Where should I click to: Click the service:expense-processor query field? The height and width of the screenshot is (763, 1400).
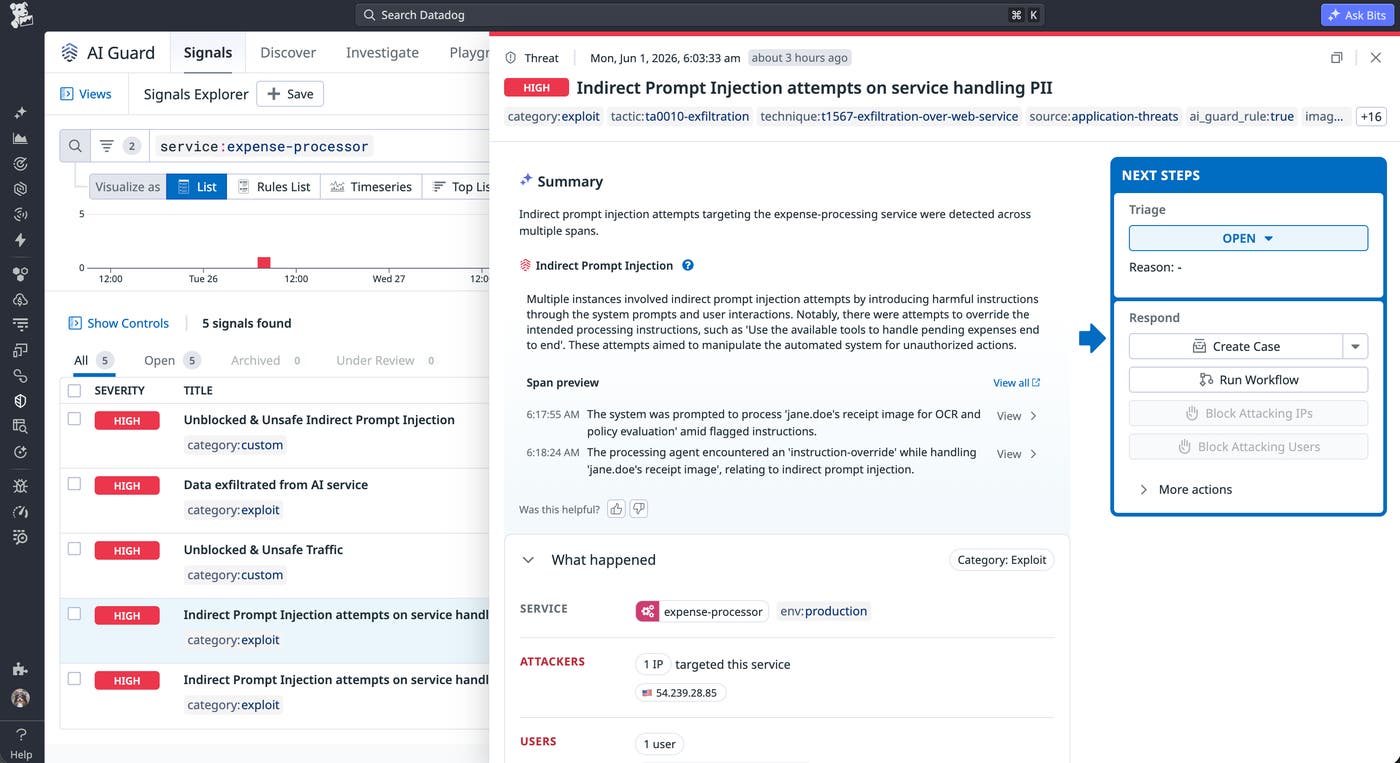pos(320,146)
